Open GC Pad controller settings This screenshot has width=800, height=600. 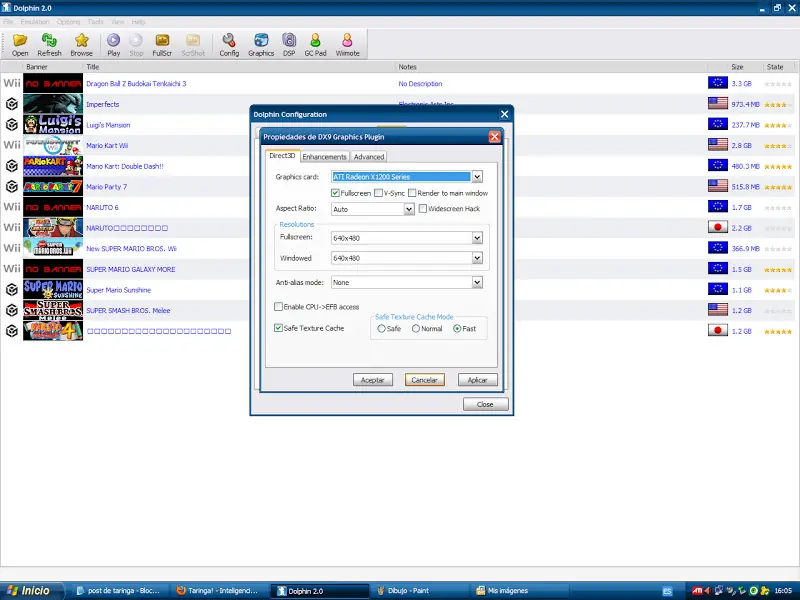pyautogui.click(x=315, y=44)
